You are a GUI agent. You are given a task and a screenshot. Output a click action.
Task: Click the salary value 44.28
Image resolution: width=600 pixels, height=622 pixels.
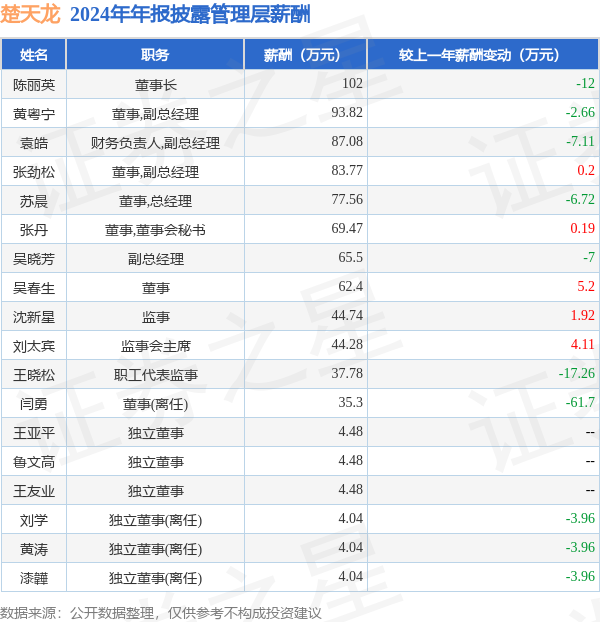coord(347,344)
